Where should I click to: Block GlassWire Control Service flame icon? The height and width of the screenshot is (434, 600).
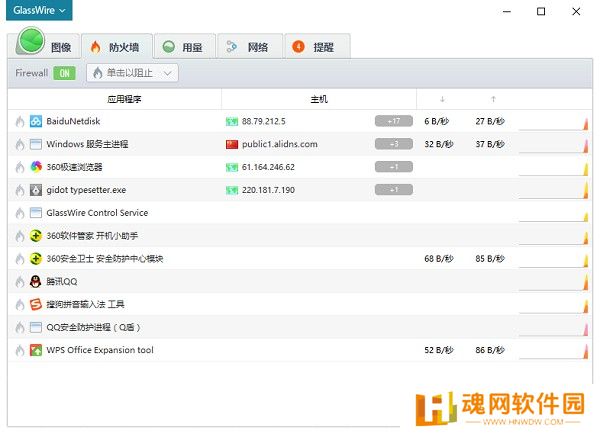20,213
